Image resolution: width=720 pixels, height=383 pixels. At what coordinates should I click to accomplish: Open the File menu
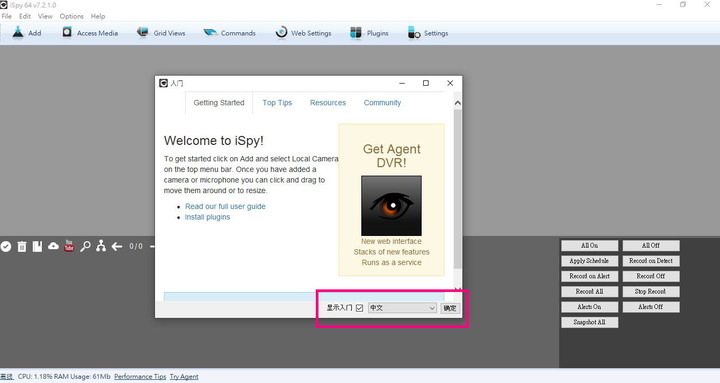pyautogui.click(x=6, y=16)
